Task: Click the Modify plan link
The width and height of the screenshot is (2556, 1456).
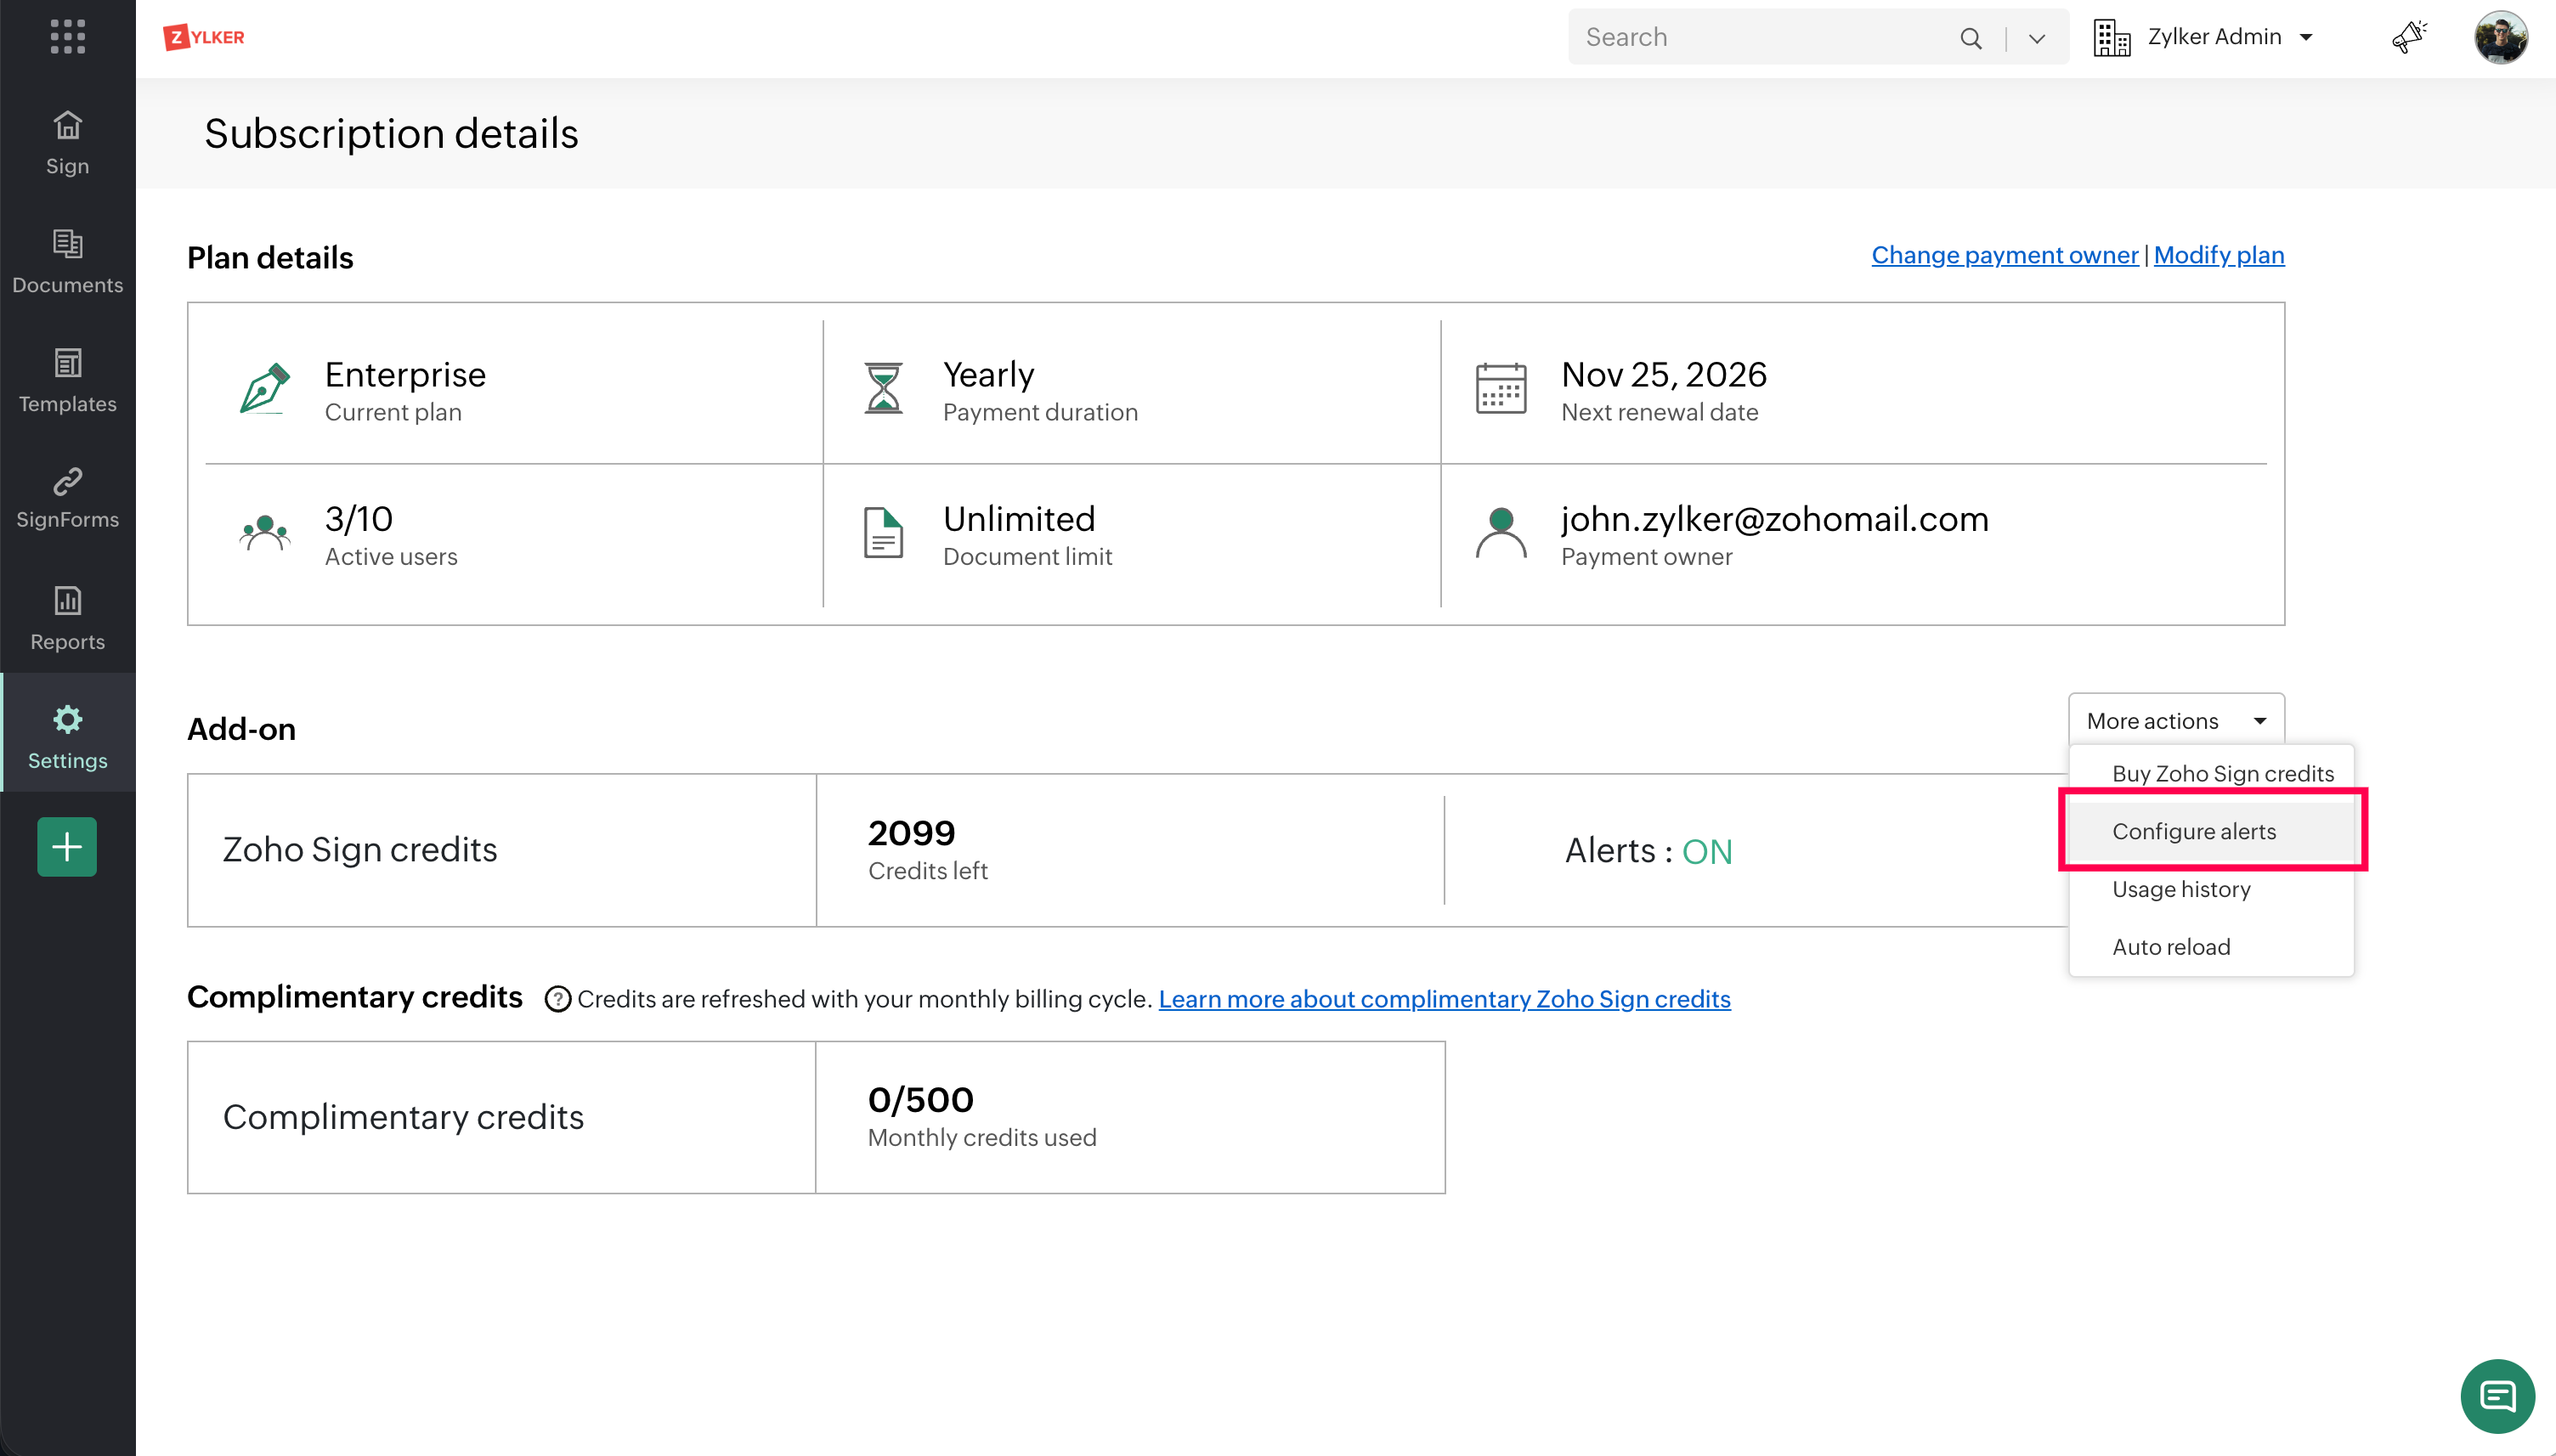Action: tap(2218, 255)
